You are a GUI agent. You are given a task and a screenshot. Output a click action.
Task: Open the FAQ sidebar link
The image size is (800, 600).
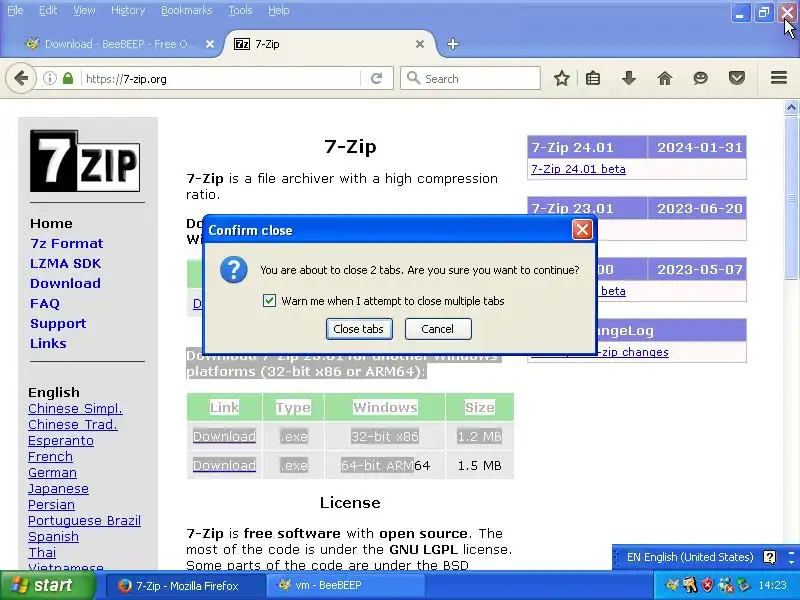[44, 304]
